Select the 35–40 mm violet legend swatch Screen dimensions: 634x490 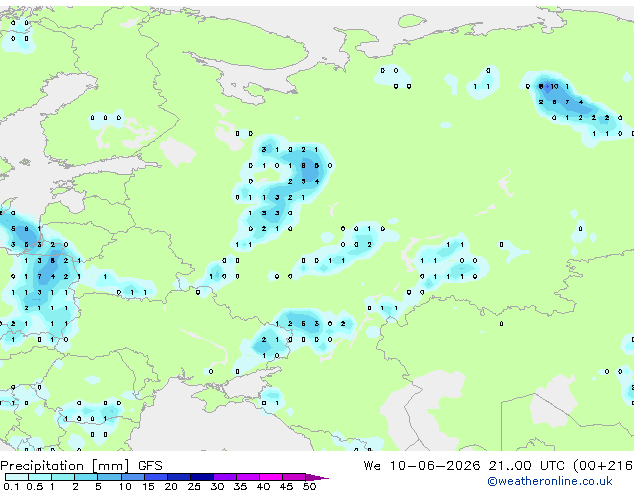click(248, 477)
